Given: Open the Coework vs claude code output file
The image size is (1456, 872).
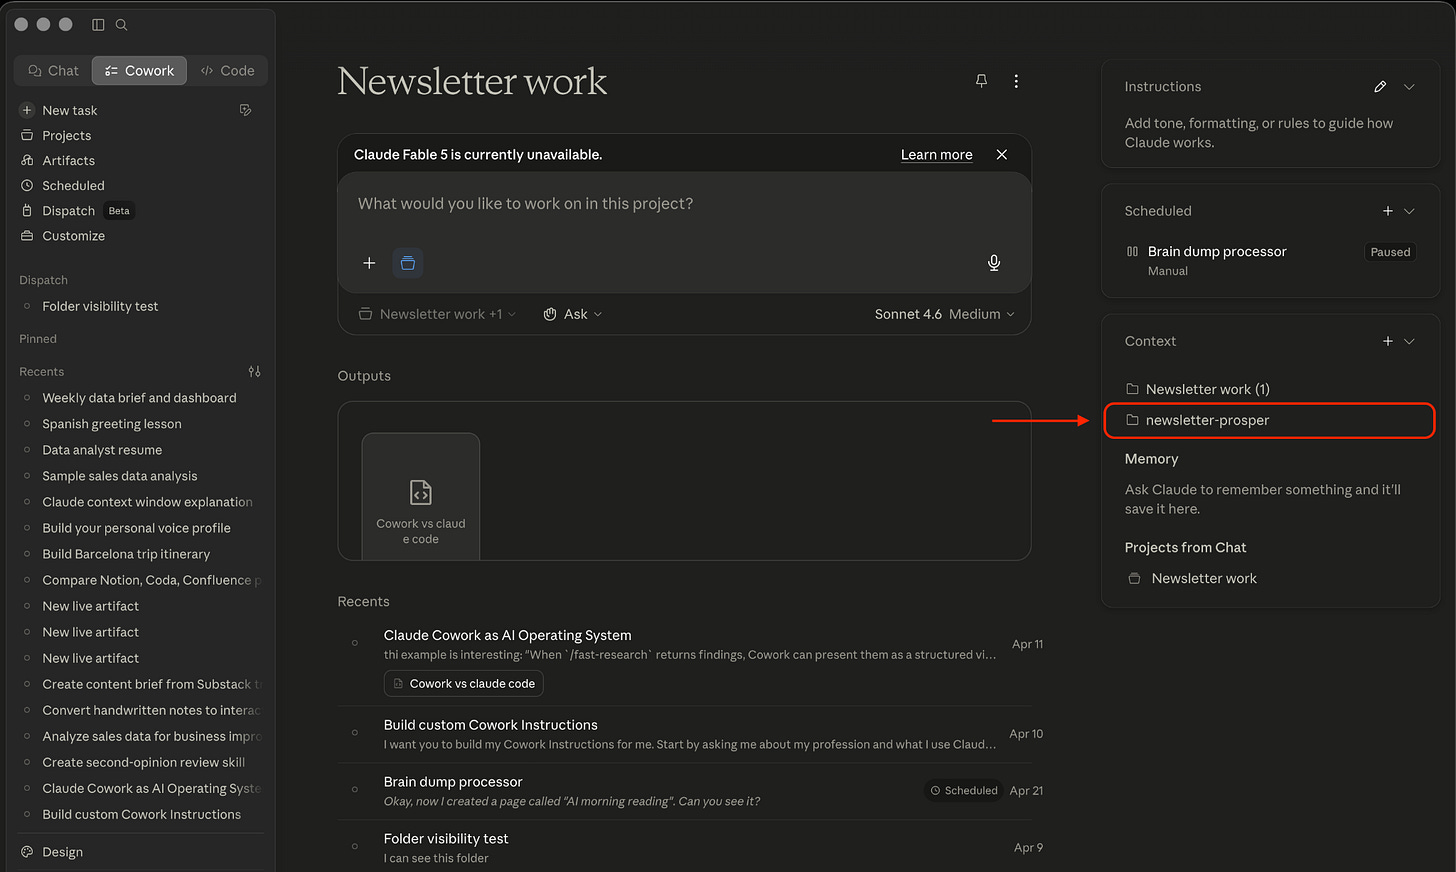Looking at the screenshot, I should tap(421, 496).
